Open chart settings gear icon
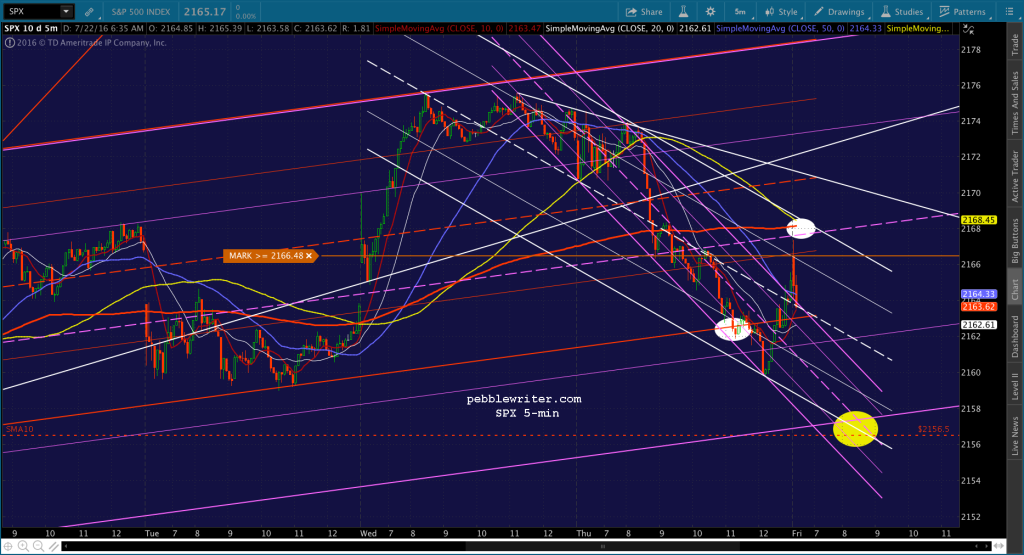The height and width of the screenshot is (555, 1024). tap(711, 12)
